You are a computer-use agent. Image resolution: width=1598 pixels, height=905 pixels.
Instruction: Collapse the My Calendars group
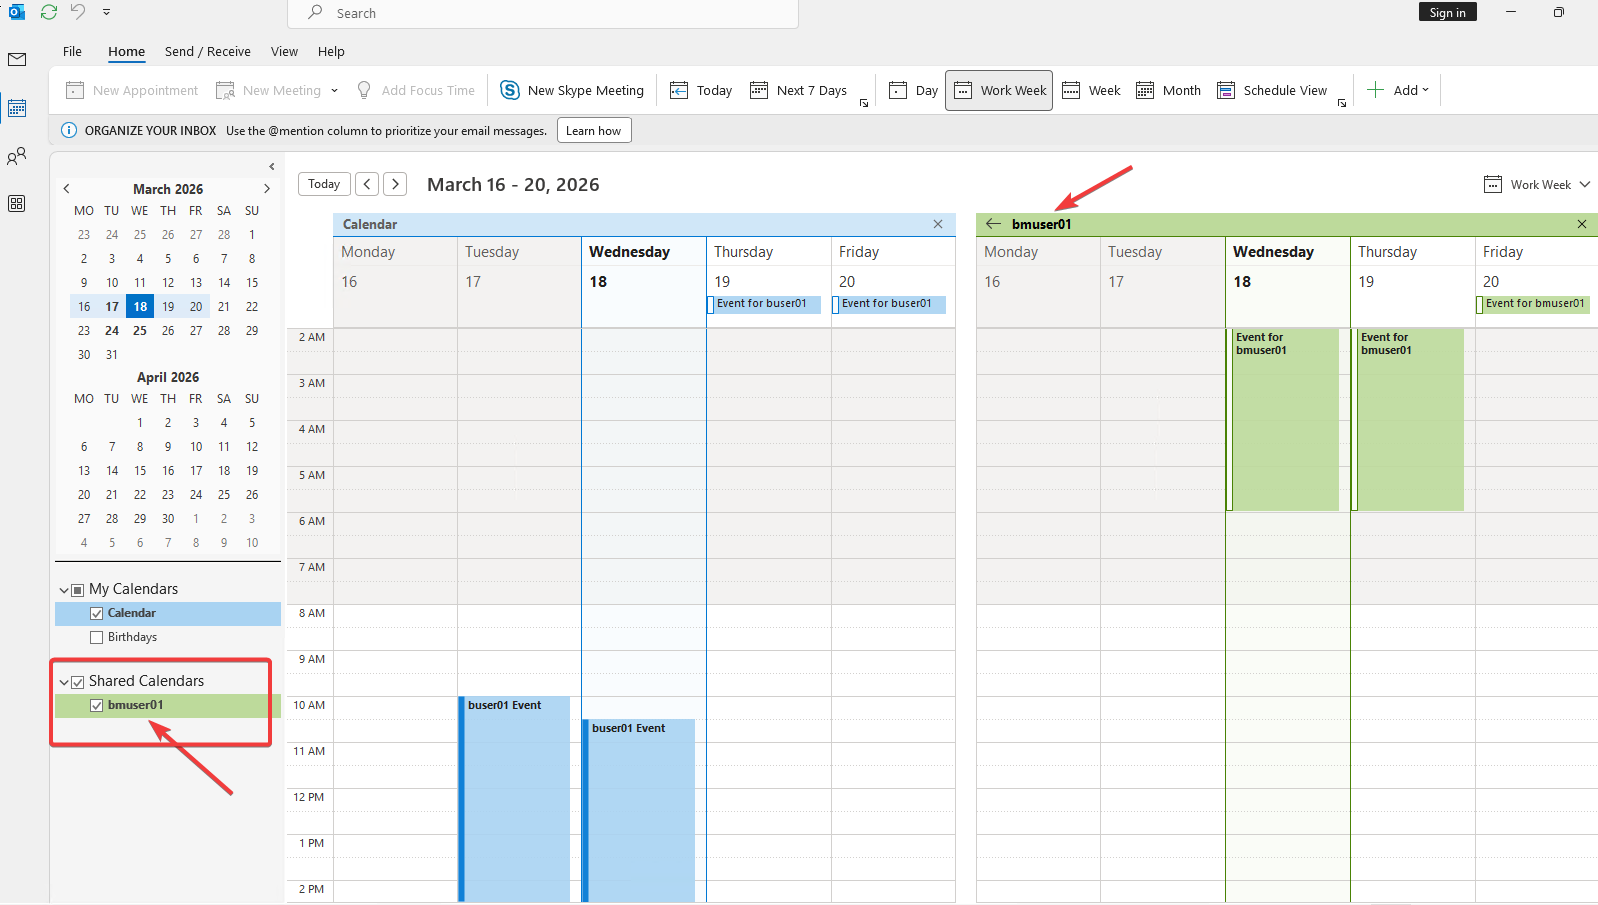pyautogui.click(x=65, y=590)
